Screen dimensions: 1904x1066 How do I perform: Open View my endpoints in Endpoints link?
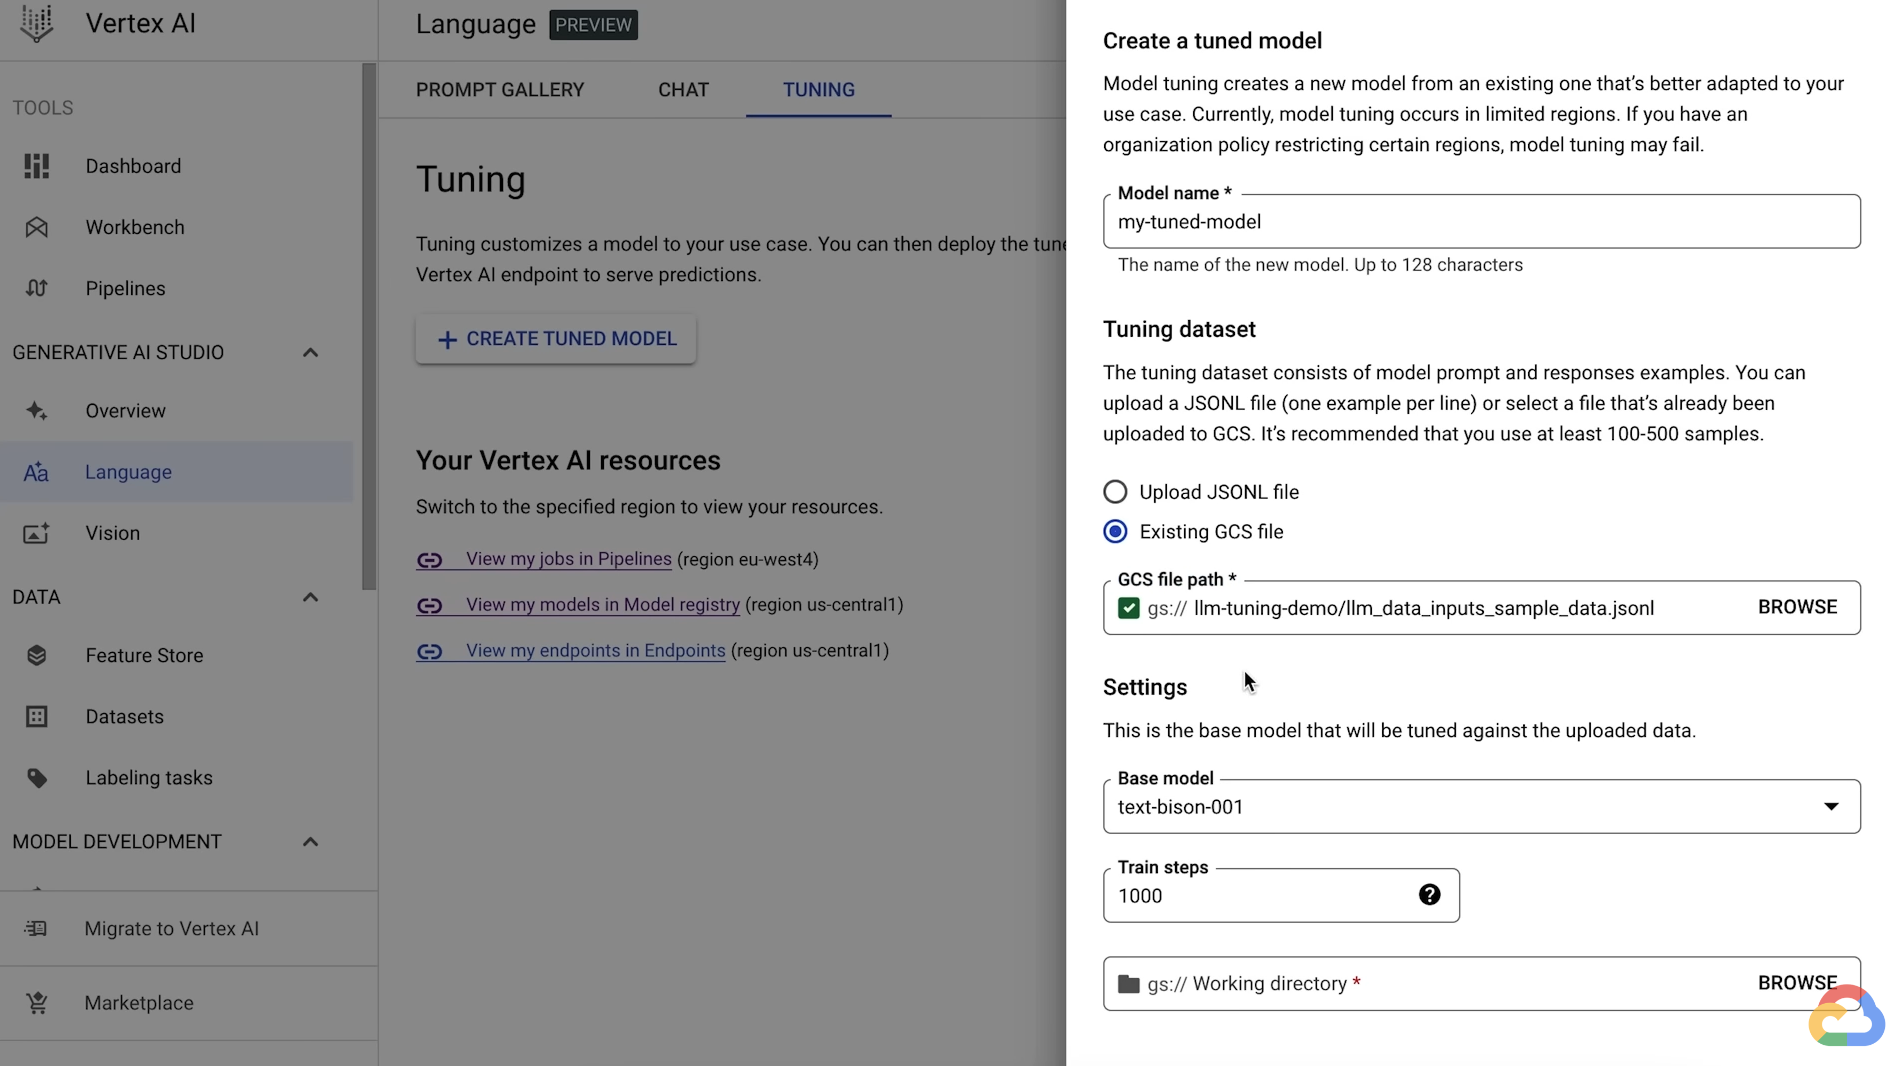tap(596, 651)
